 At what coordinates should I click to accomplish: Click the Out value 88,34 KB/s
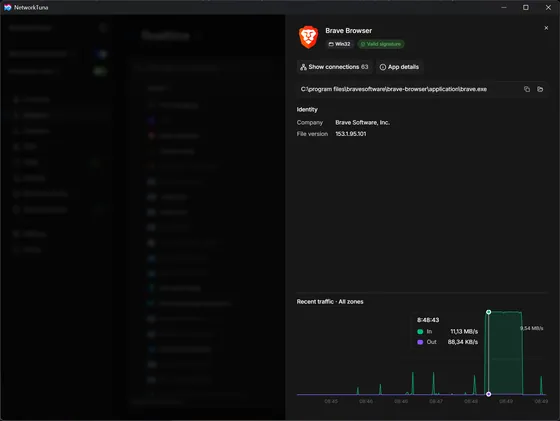(x=462, y=342)
